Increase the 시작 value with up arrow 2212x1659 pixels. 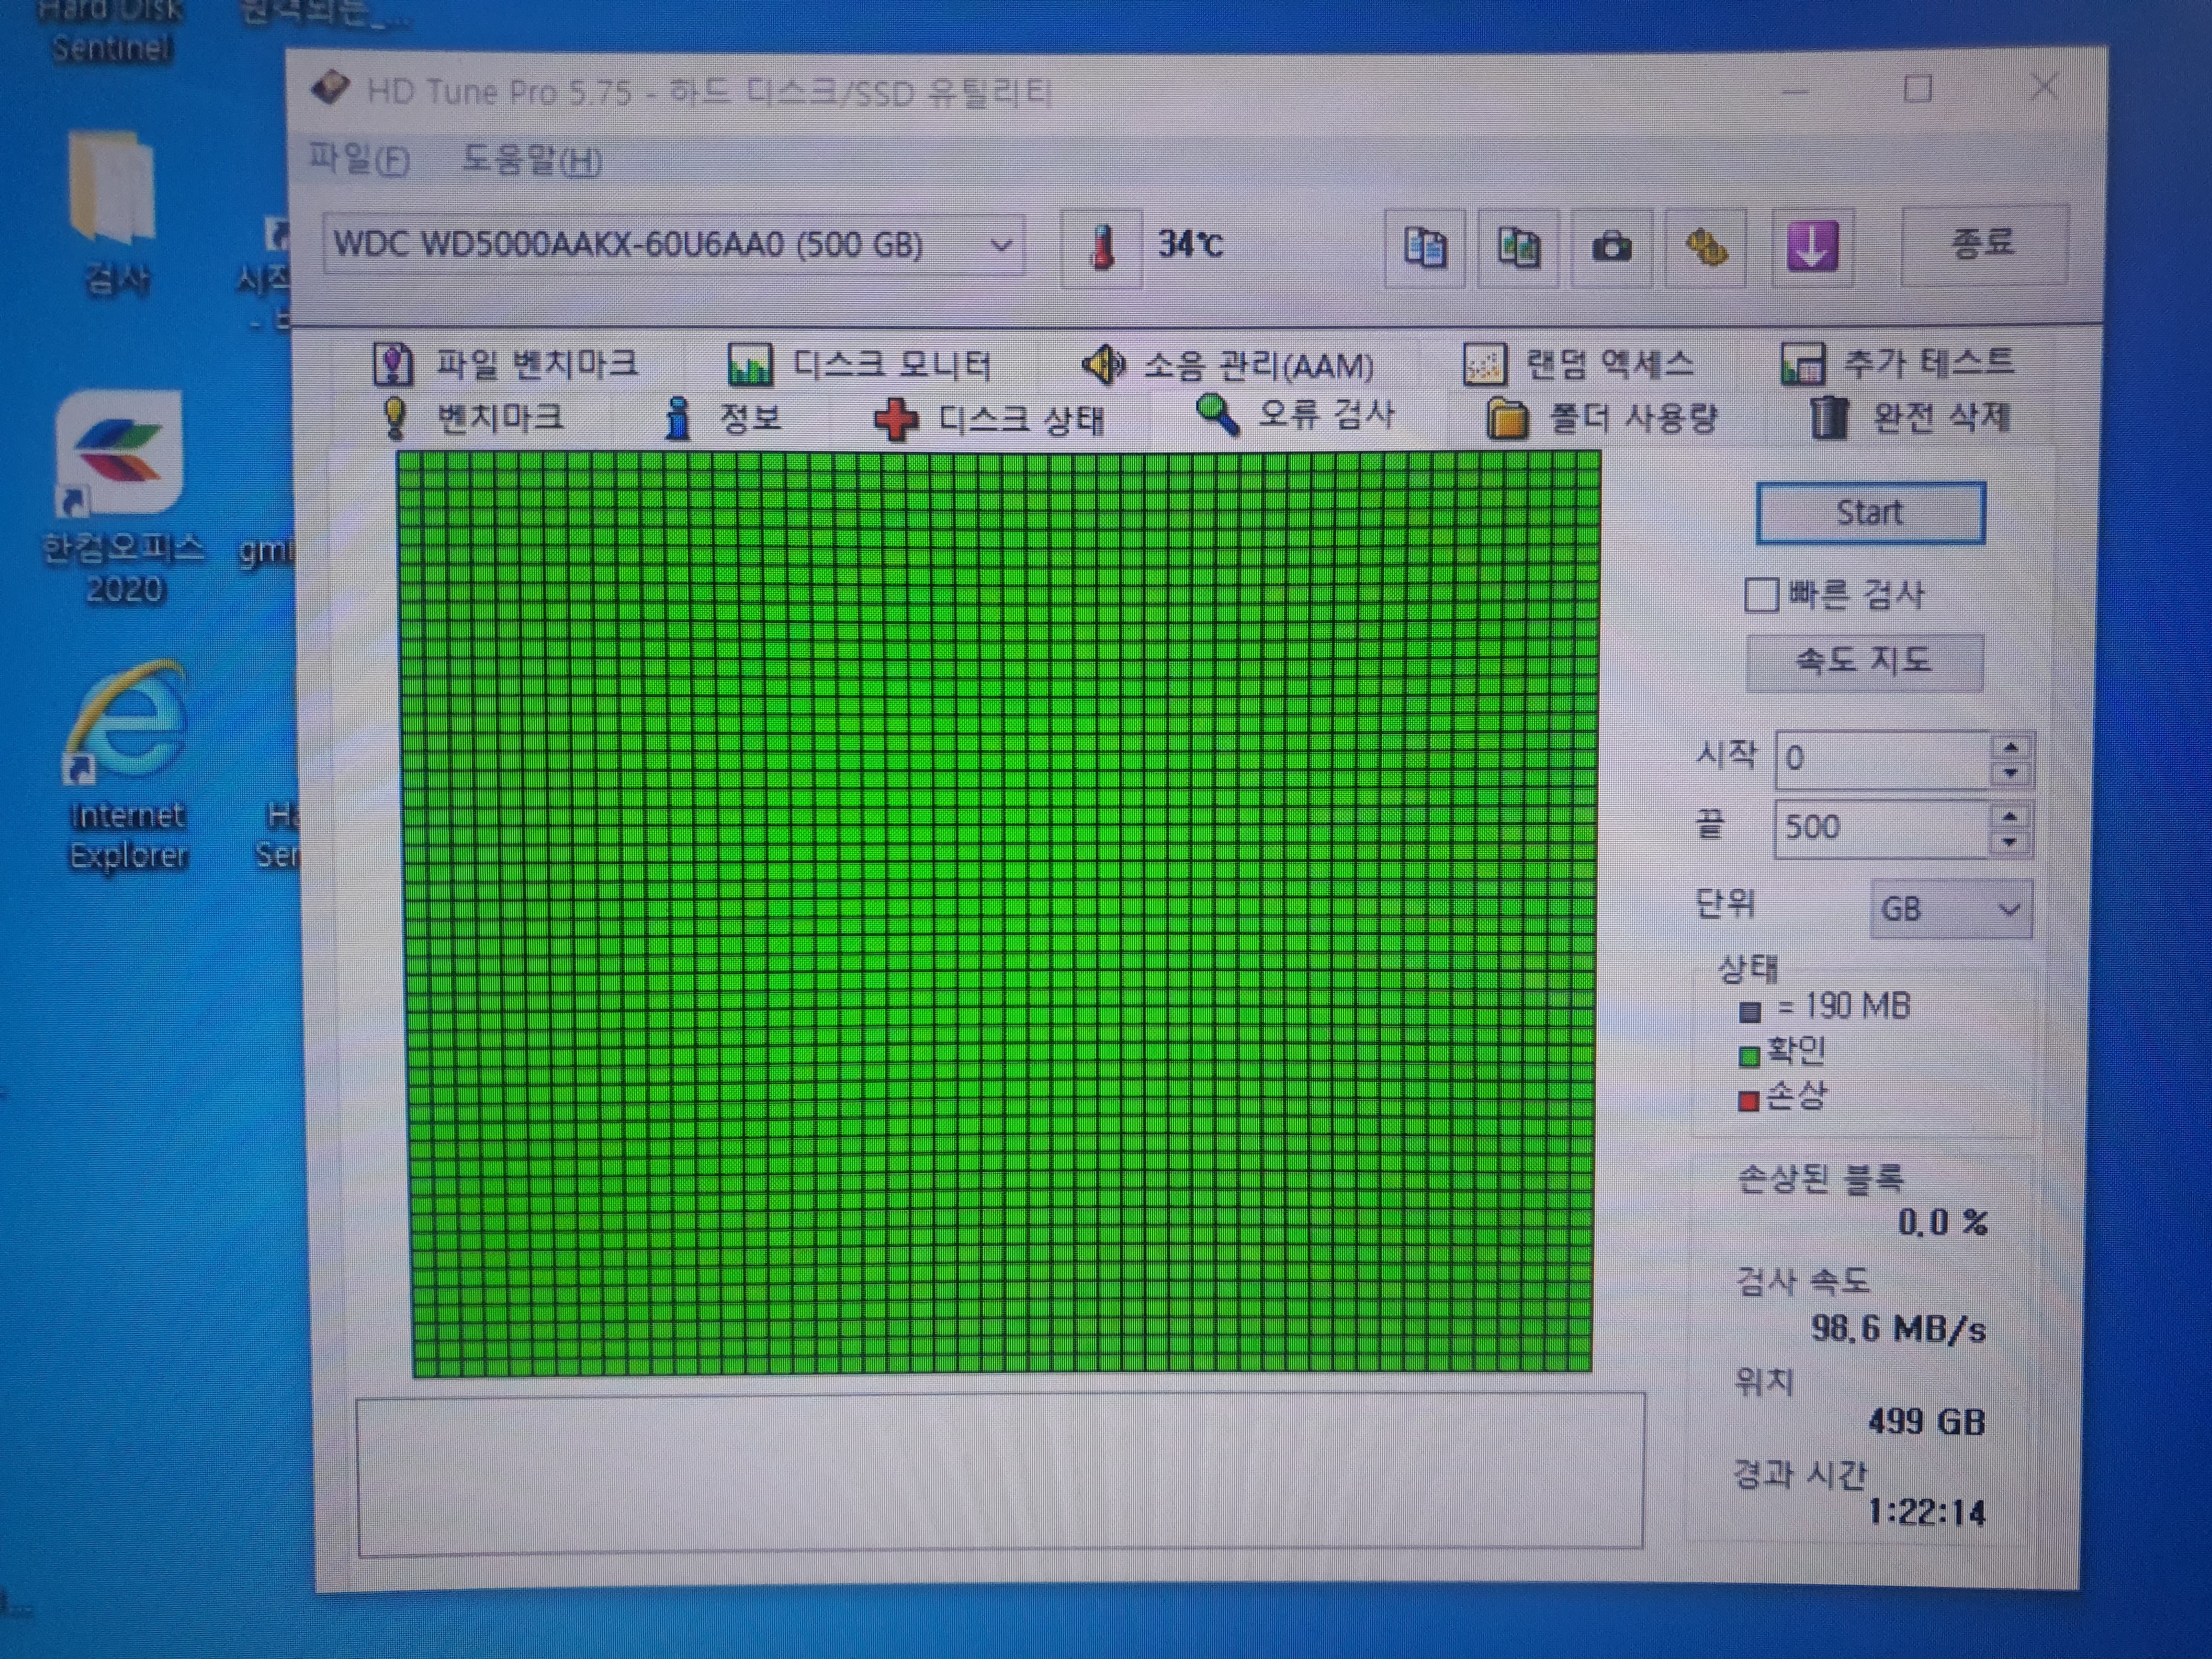pos(2010,747)
